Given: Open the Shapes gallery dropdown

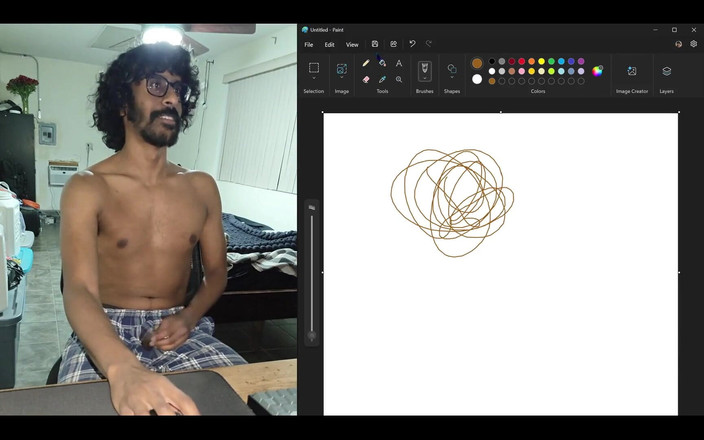Looking at the screenshot, I should click(x=452, y=79).
